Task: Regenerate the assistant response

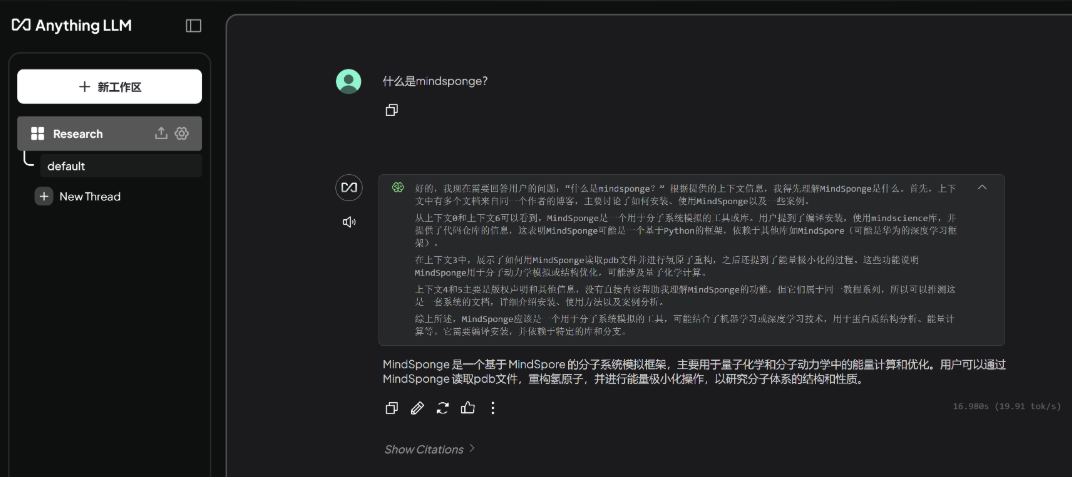Action: point(442,408)
